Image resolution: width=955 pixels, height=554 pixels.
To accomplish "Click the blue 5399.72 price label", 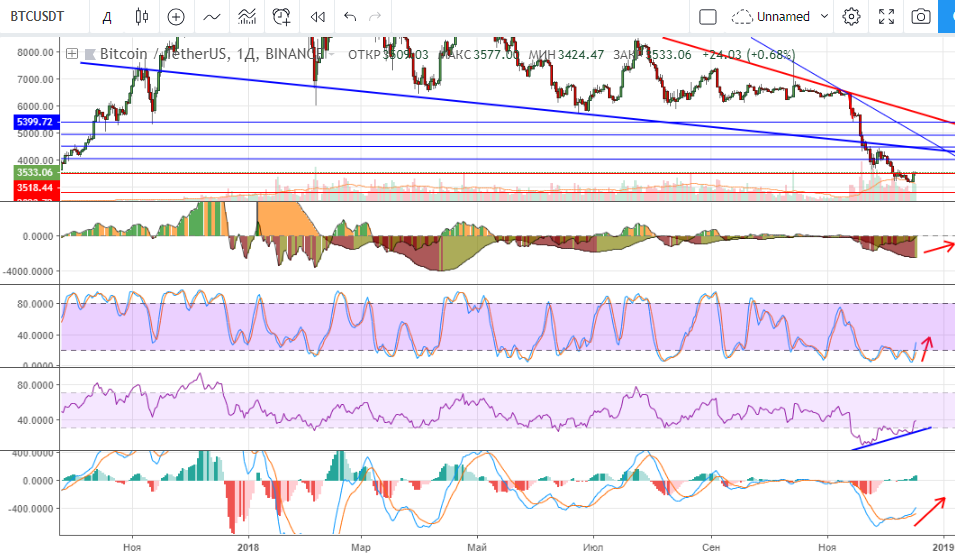I will tap(33, 121).
